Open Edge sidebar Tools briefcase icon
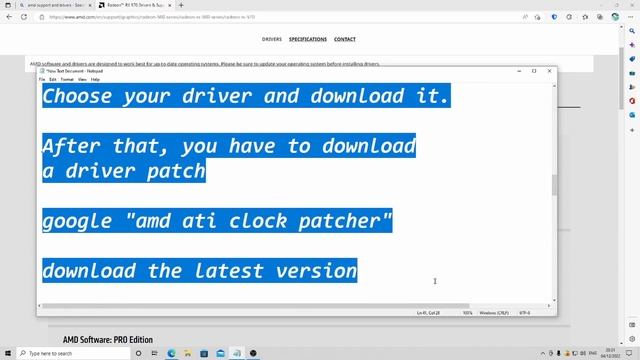The image size is (640, 360). (x=632, y=73)
